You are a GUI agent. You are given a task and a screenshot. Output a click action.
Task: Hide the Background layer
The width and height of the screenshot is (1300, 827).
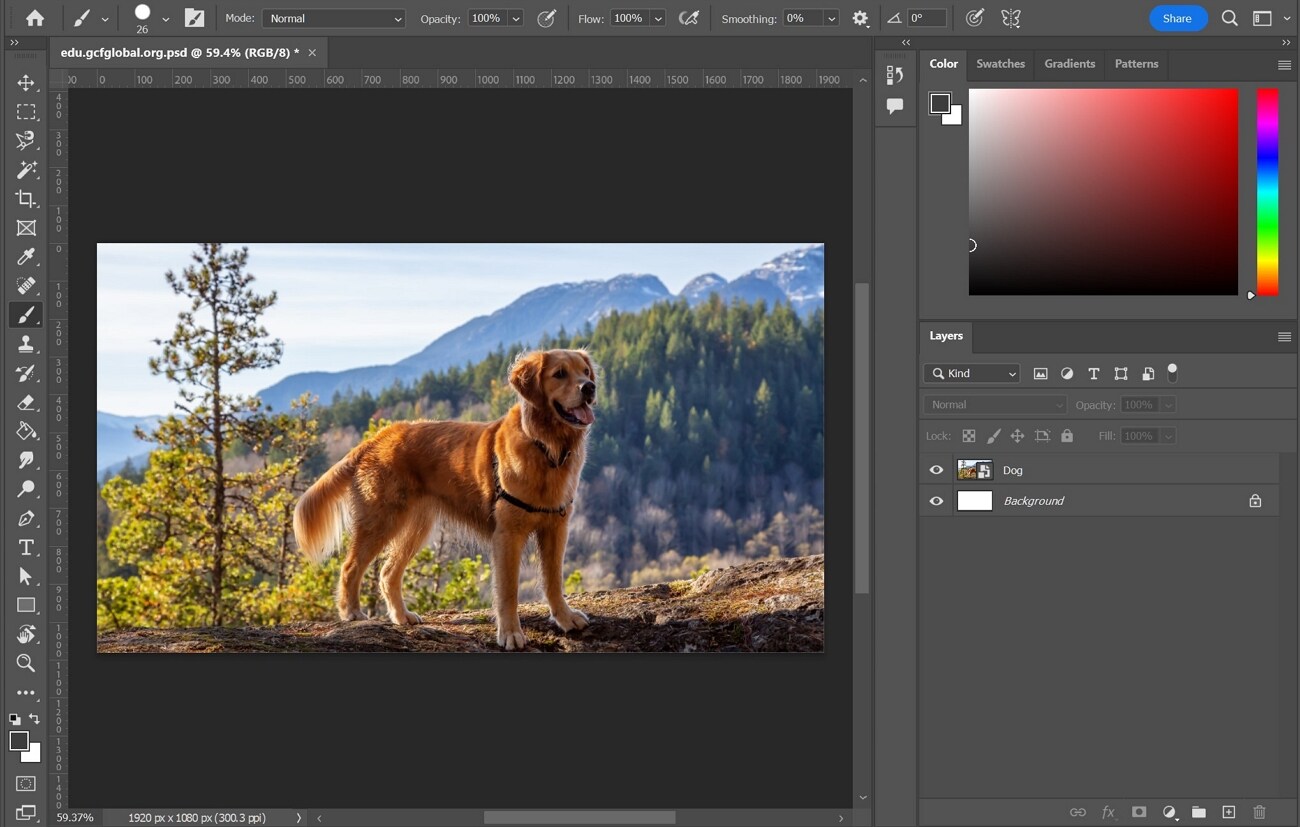pos(936,501)
